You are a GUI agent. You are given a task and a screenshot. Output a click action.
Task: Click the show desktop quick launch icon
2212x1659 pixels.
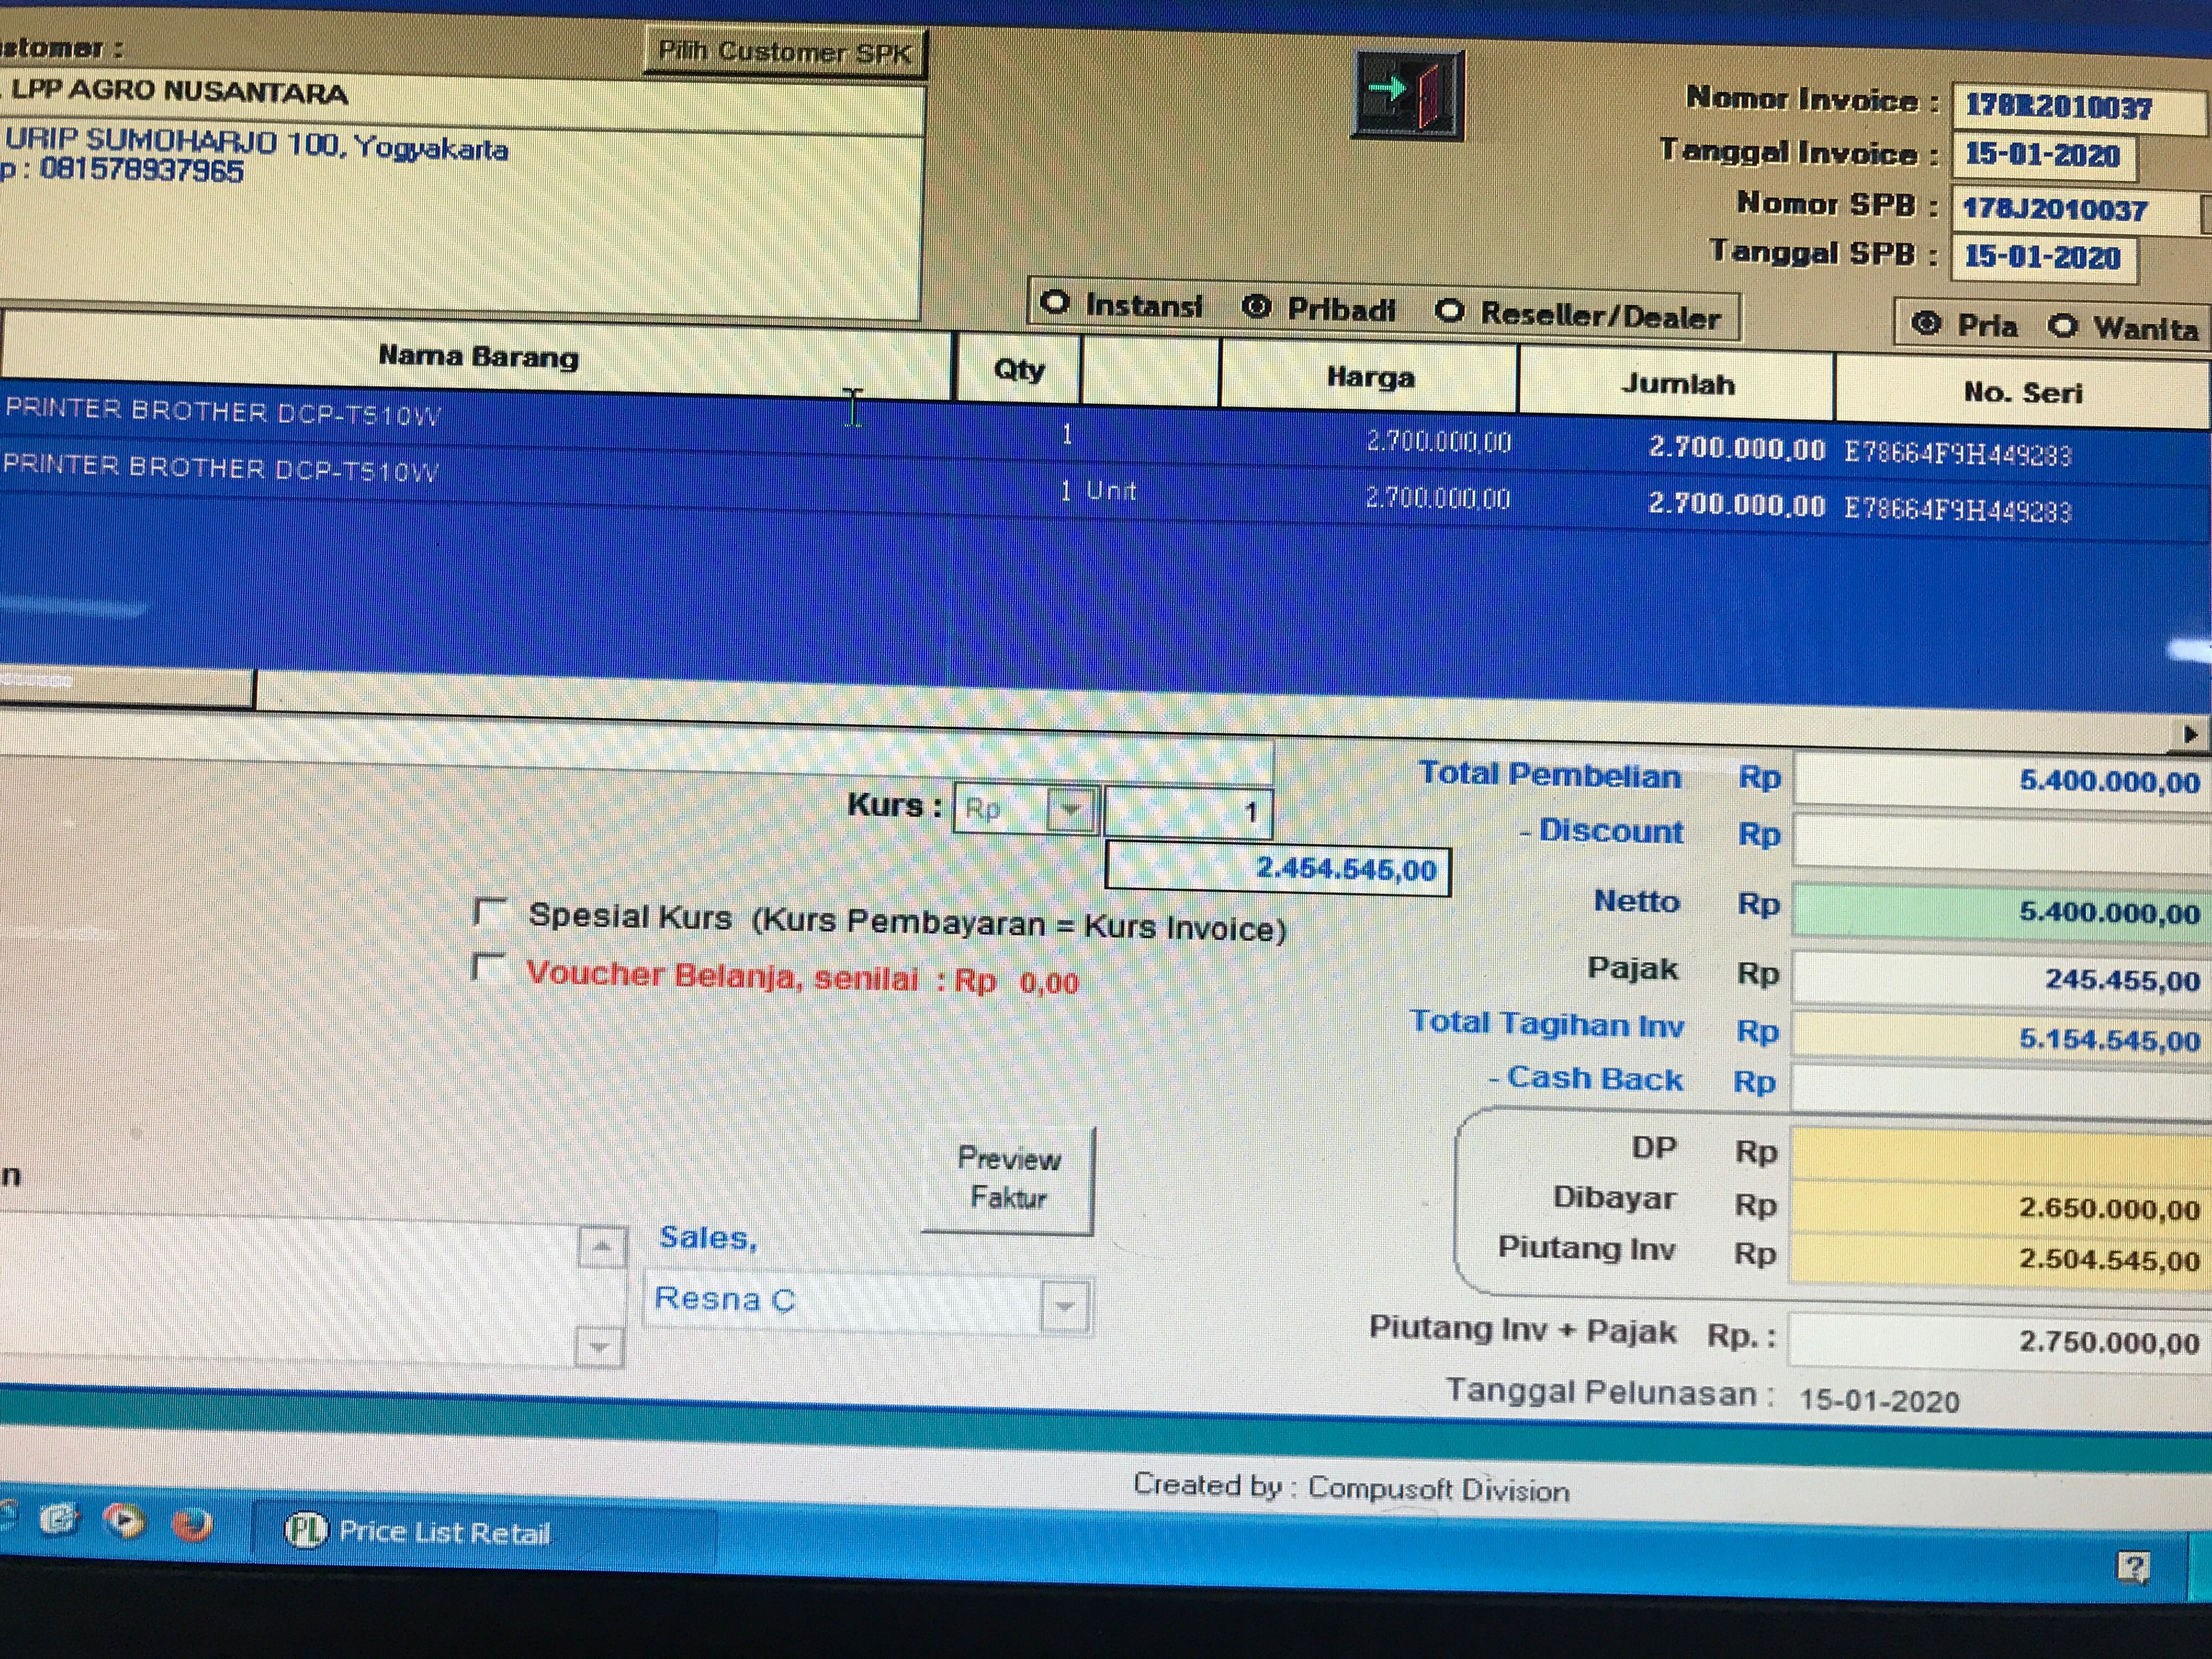pyautogui.click(x=58, y=1520)
